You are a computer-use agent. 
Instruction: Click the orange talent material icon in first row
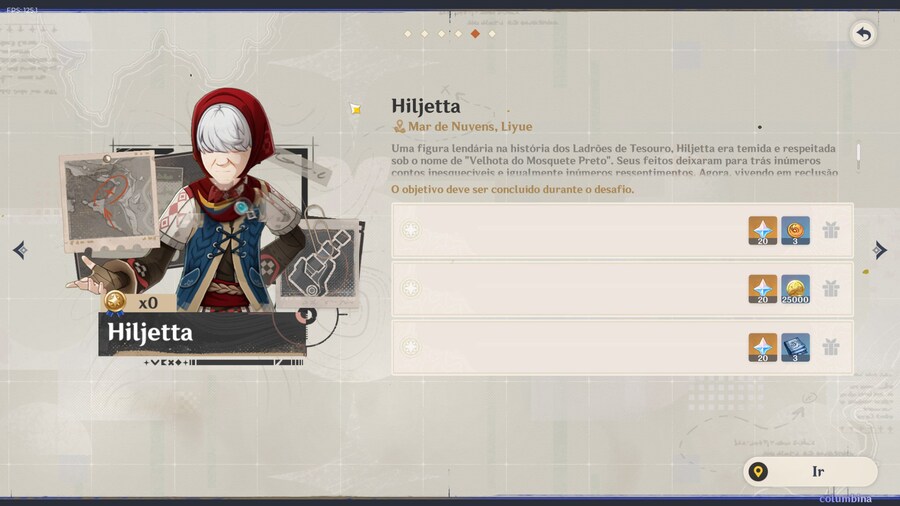(x=795, y=231)
